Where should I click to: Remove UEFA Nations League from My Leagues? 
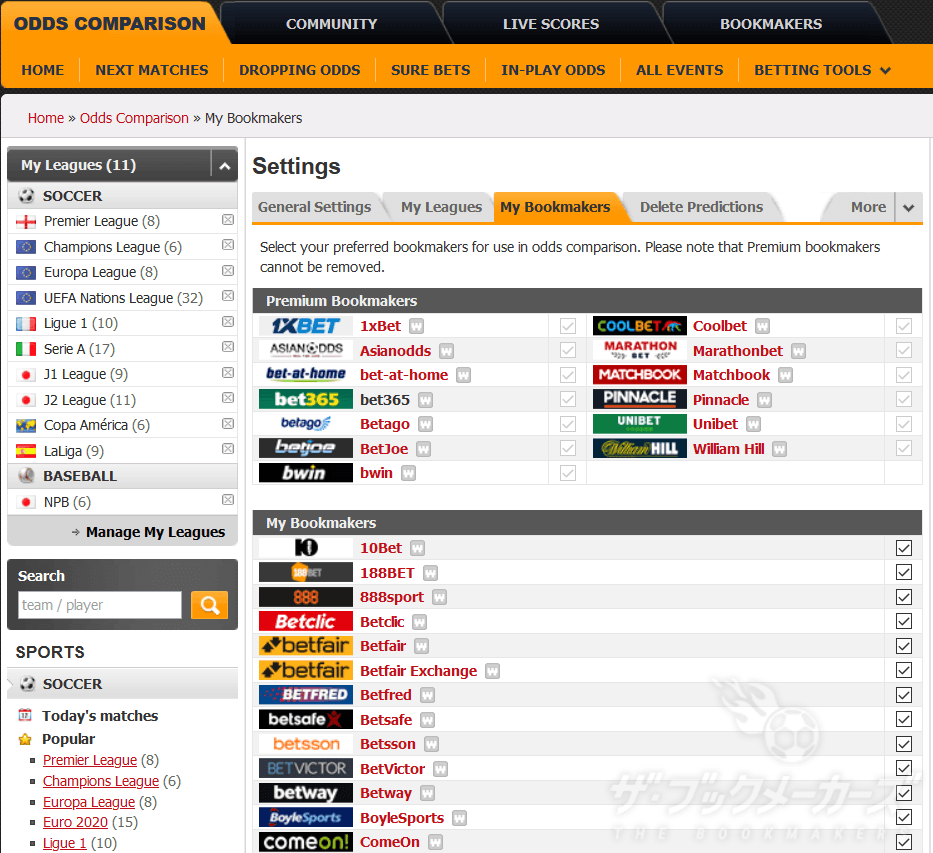pyautogui.click(x=228, y=296)
